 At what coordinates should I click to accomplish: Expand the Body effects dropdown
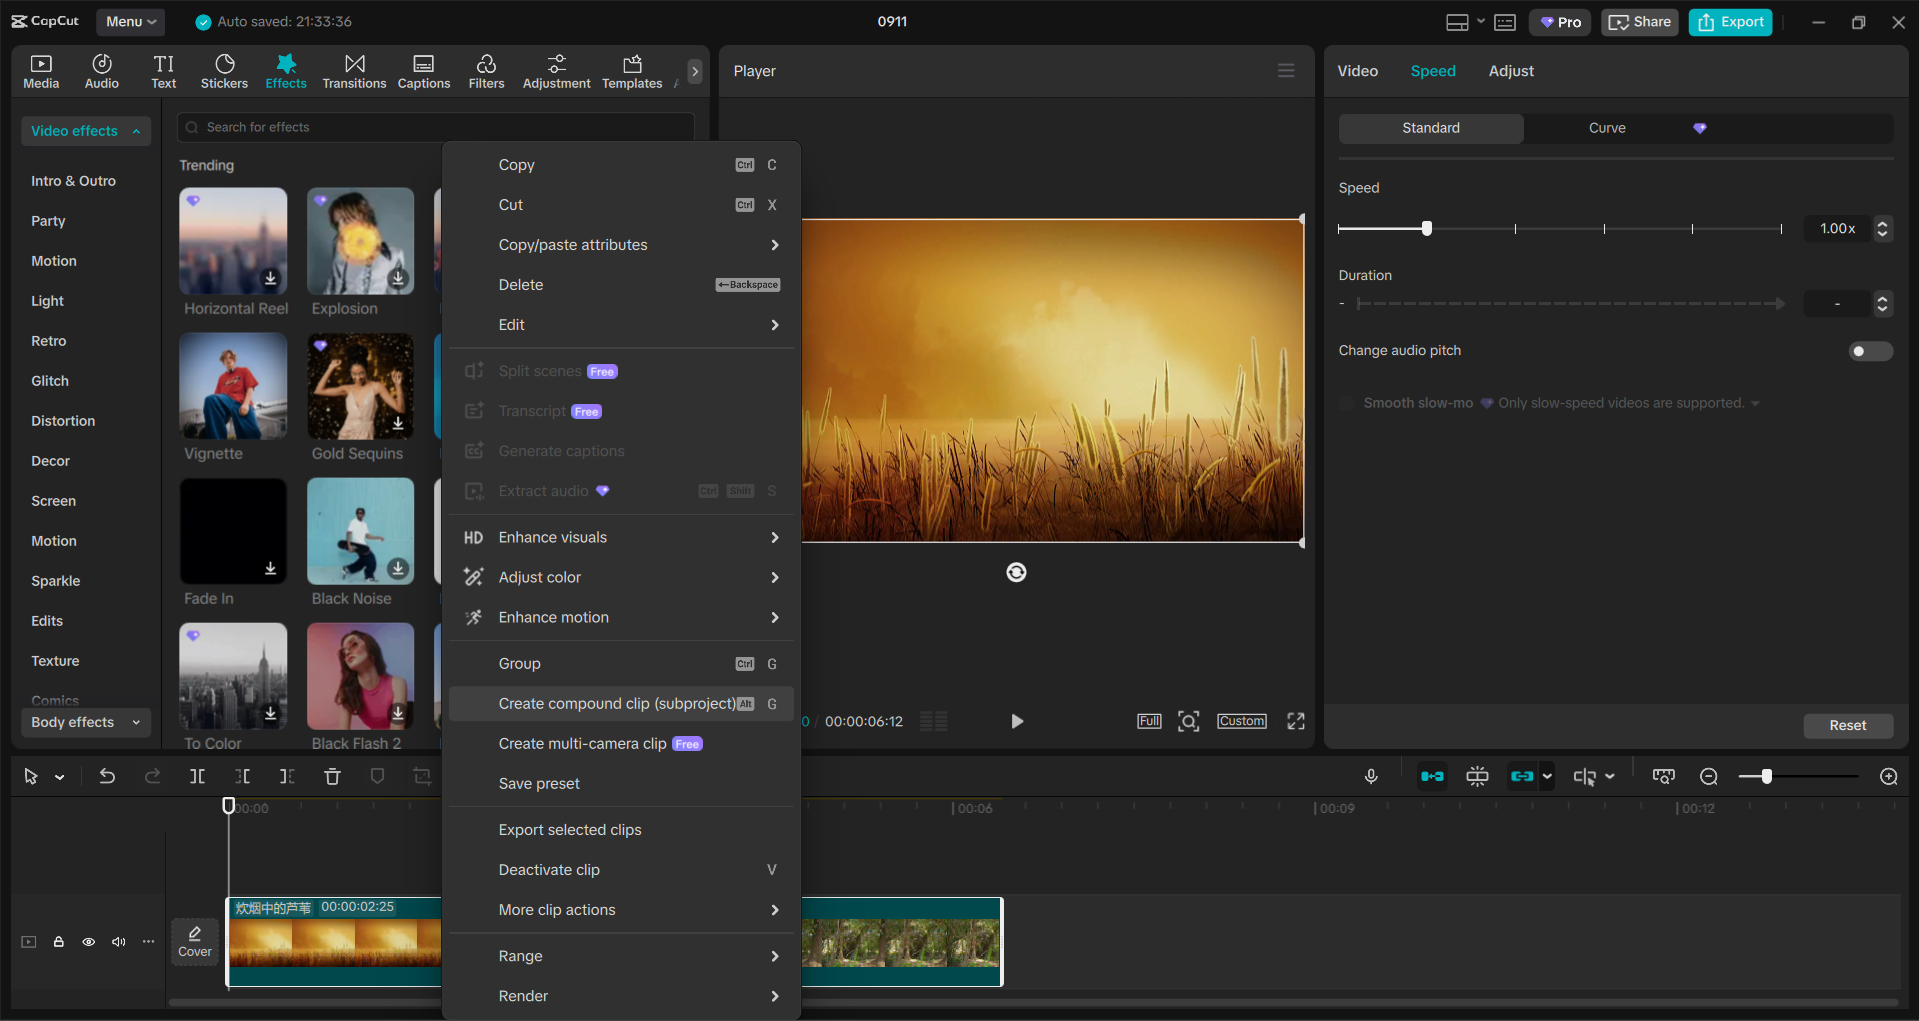[x=85, y=722]
